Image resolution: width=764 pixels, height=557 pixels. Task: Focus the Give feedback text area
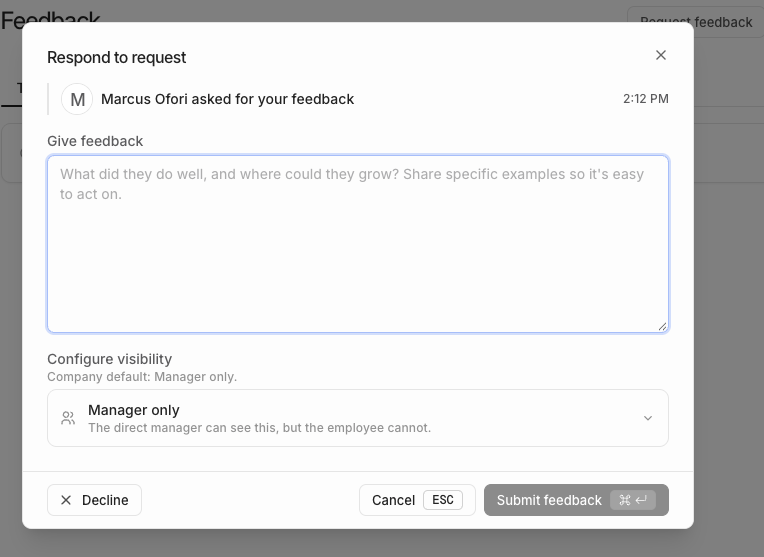tap(358, 244)
